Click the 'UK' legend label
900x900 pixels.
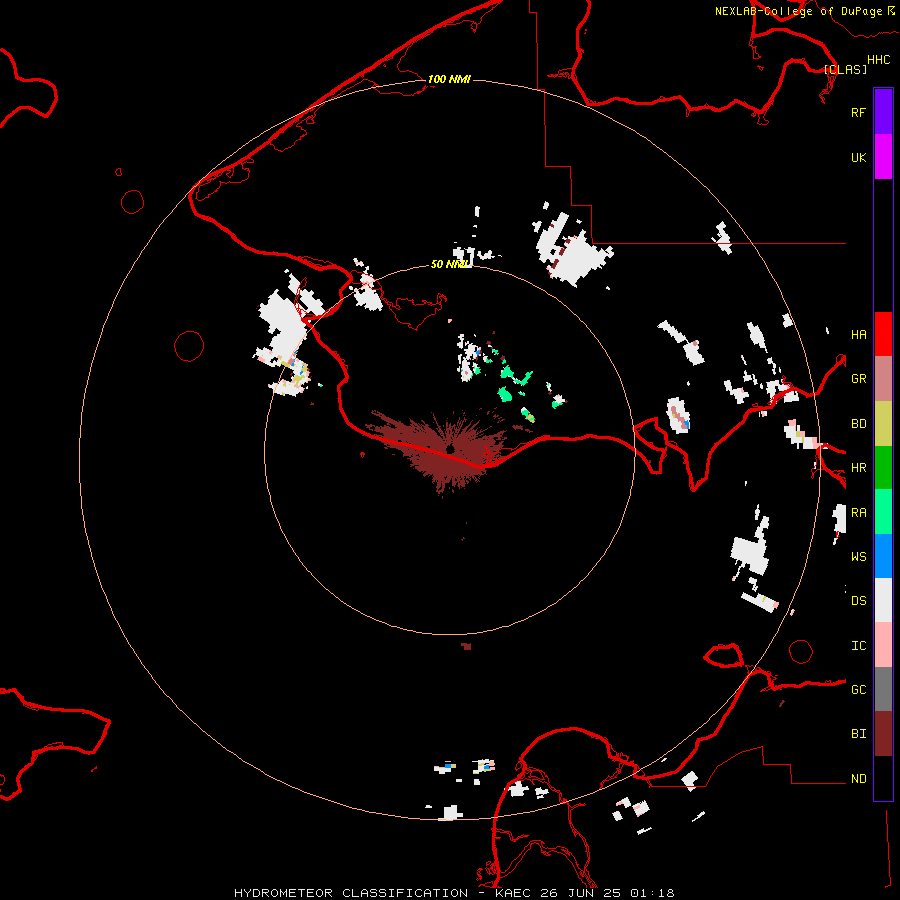tap(858, 157)
